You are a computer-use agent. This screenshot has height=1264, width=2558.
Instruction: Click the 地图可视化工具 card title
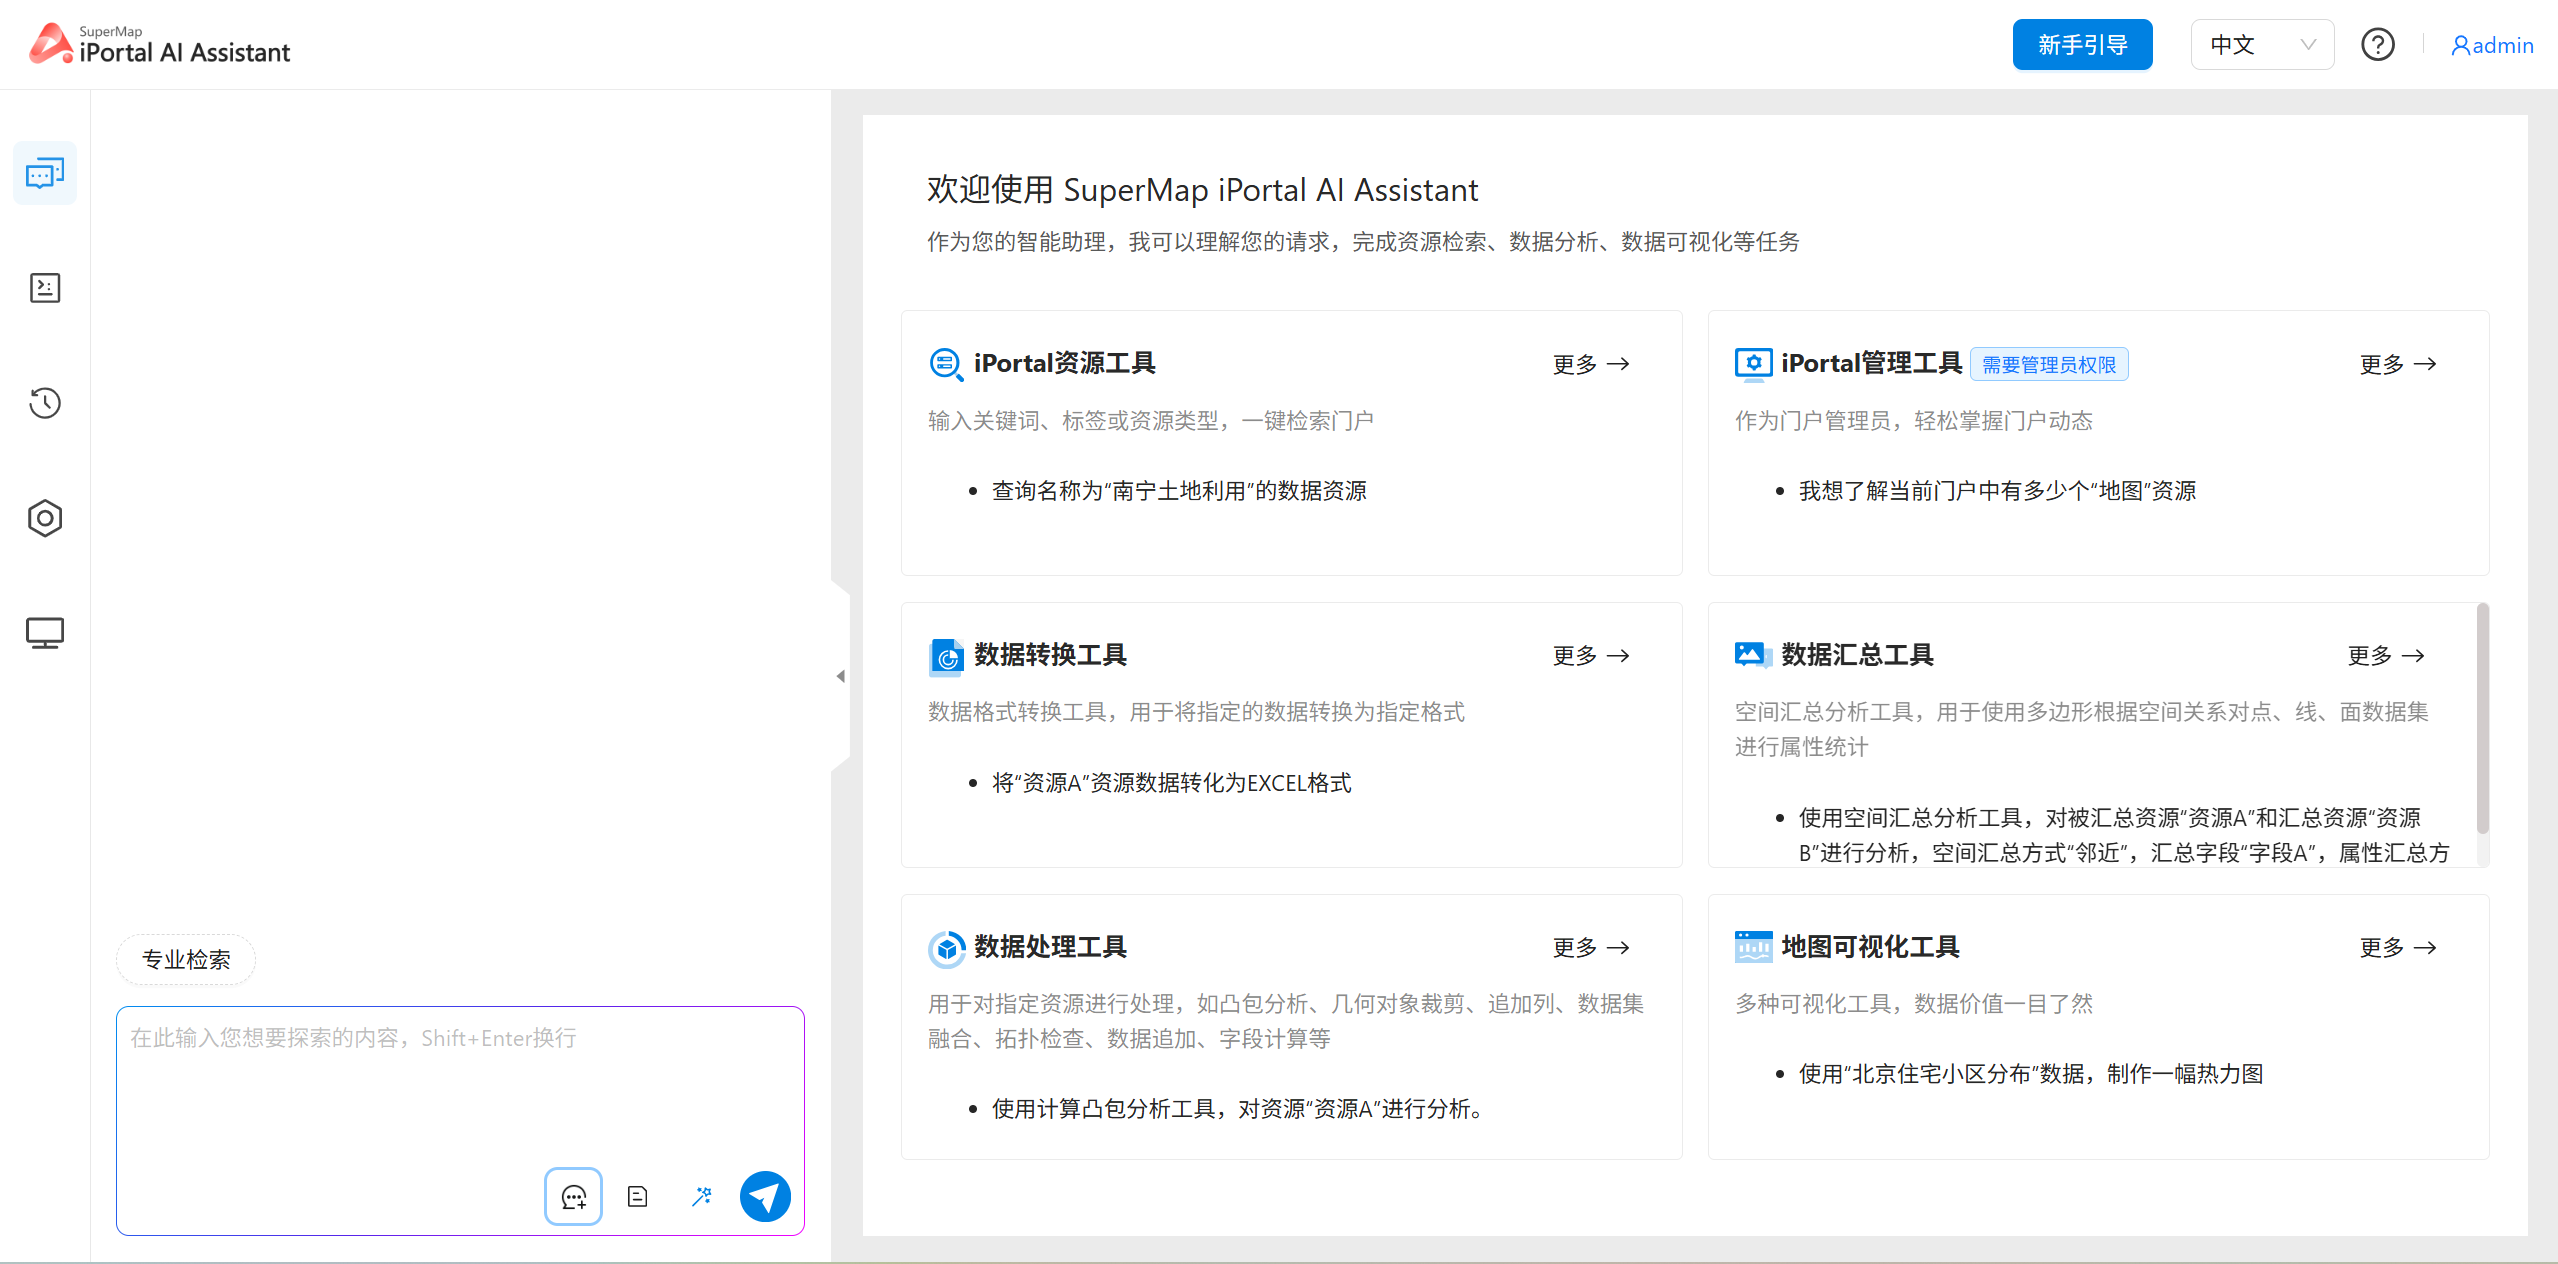pos(1870,948)
